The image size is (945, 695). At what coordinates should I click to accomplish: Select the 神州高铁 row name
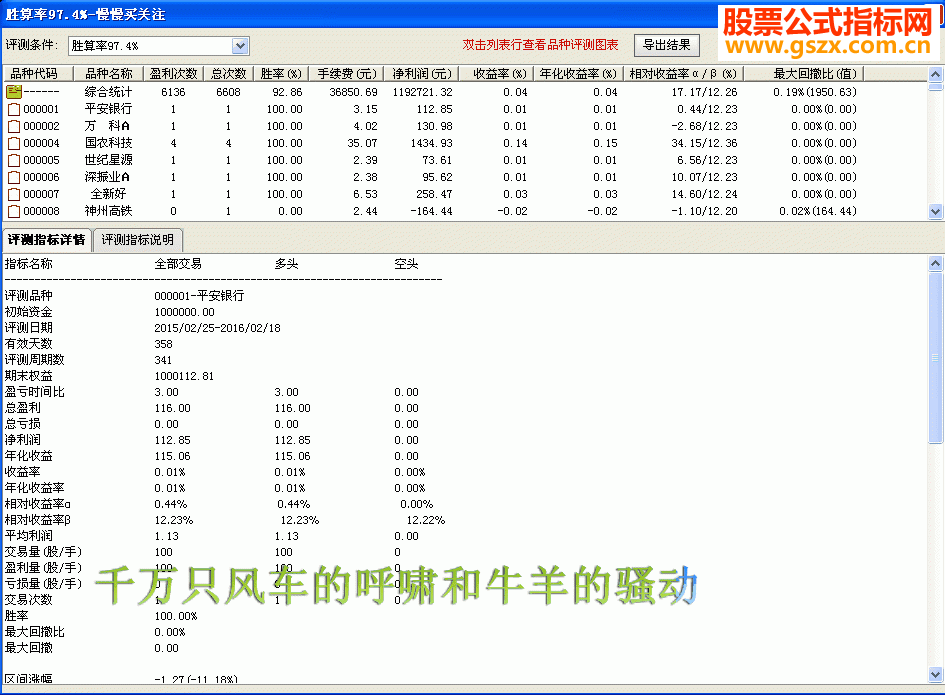point(108,211)
